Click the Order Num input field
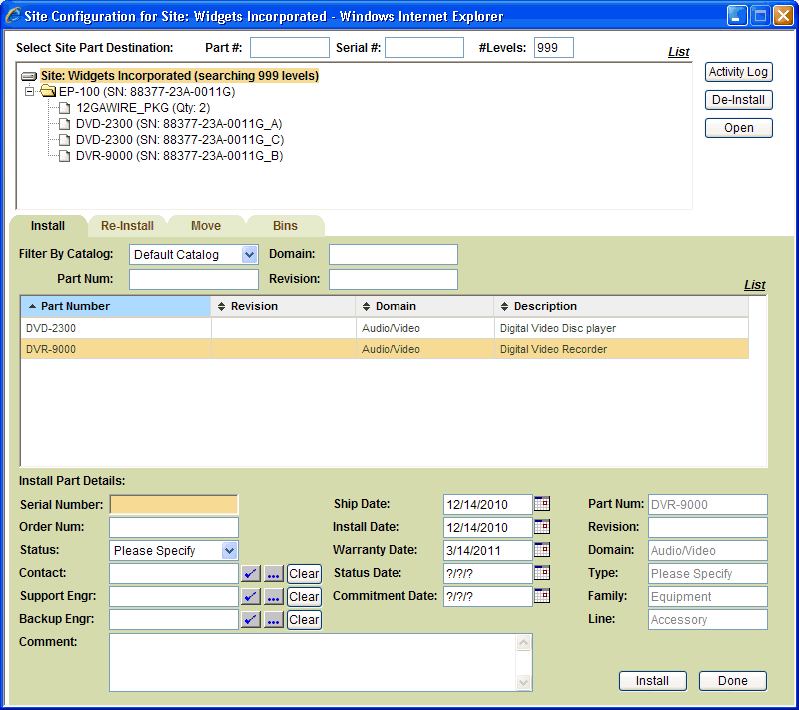The width and height of the screenshot is (799, 710). pyautogui.click(x=174, y=528)
